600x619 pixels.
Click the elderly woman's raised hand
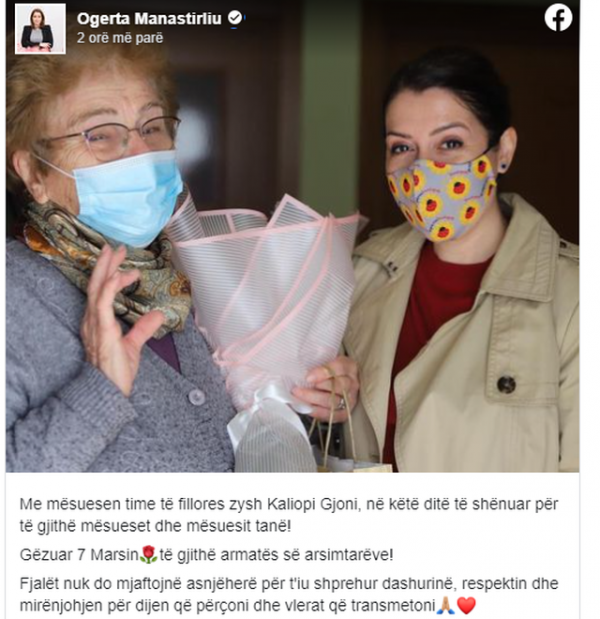click(x=115, y=319)
